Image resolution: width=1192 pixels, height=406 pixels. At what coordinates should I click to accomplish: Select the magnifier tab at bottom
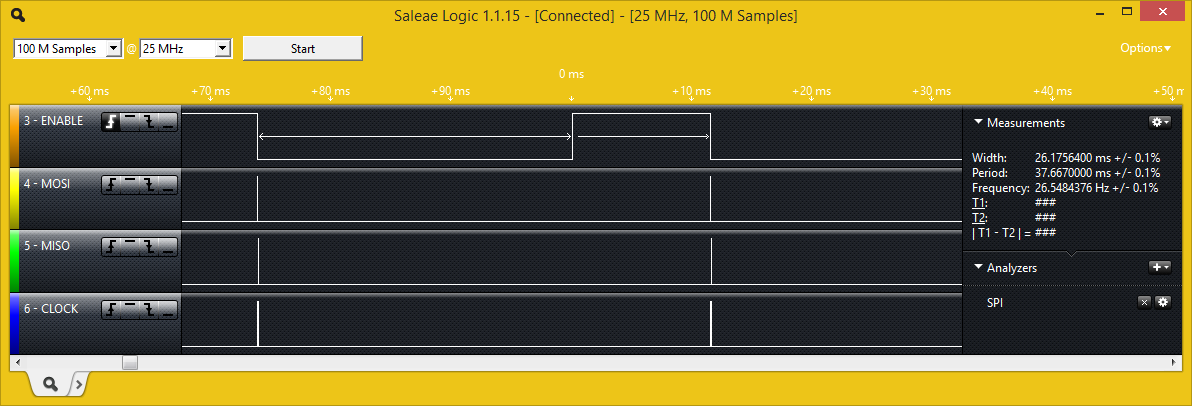[x=51, y=385]
